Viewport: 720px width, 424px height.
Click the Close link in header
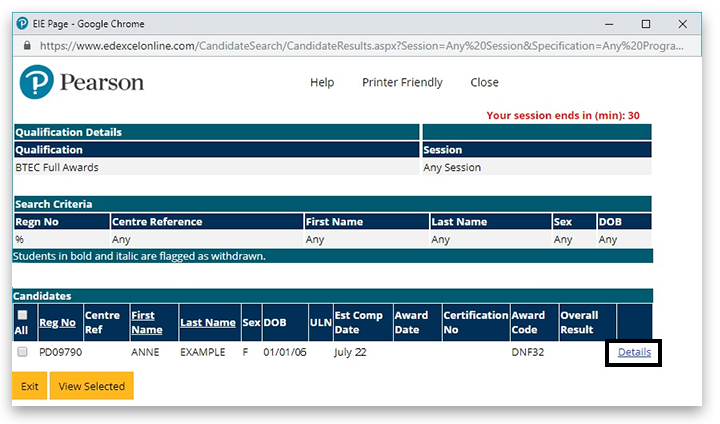pos(484,82)
